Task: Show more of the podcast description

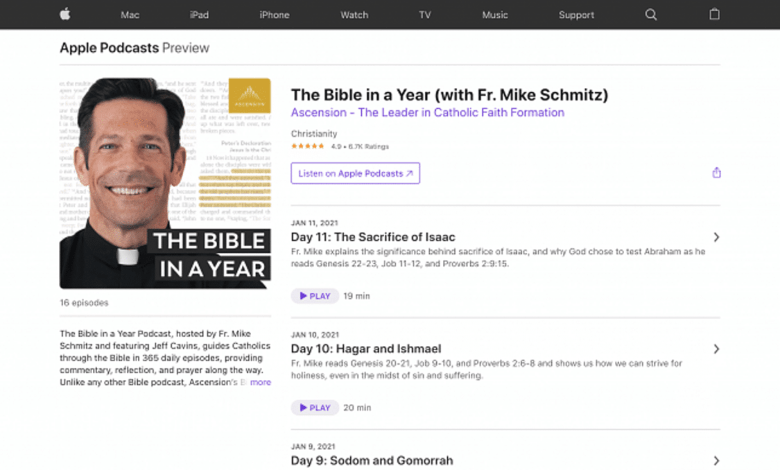Action: pyautogui.click(x=260, y=382)
